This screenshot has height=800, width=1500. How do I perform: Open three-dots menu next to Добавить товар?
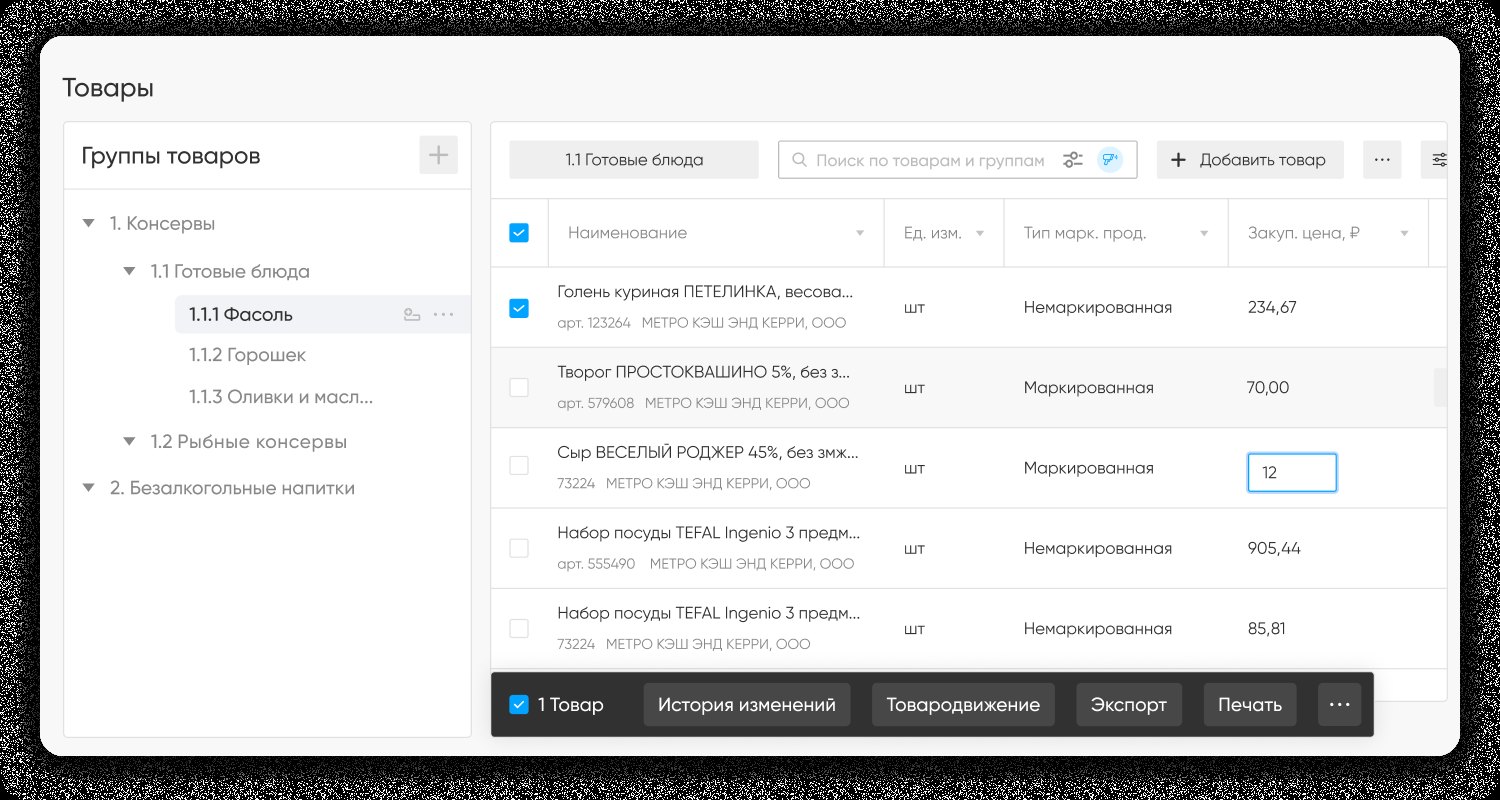click(x=1382, y=160)
